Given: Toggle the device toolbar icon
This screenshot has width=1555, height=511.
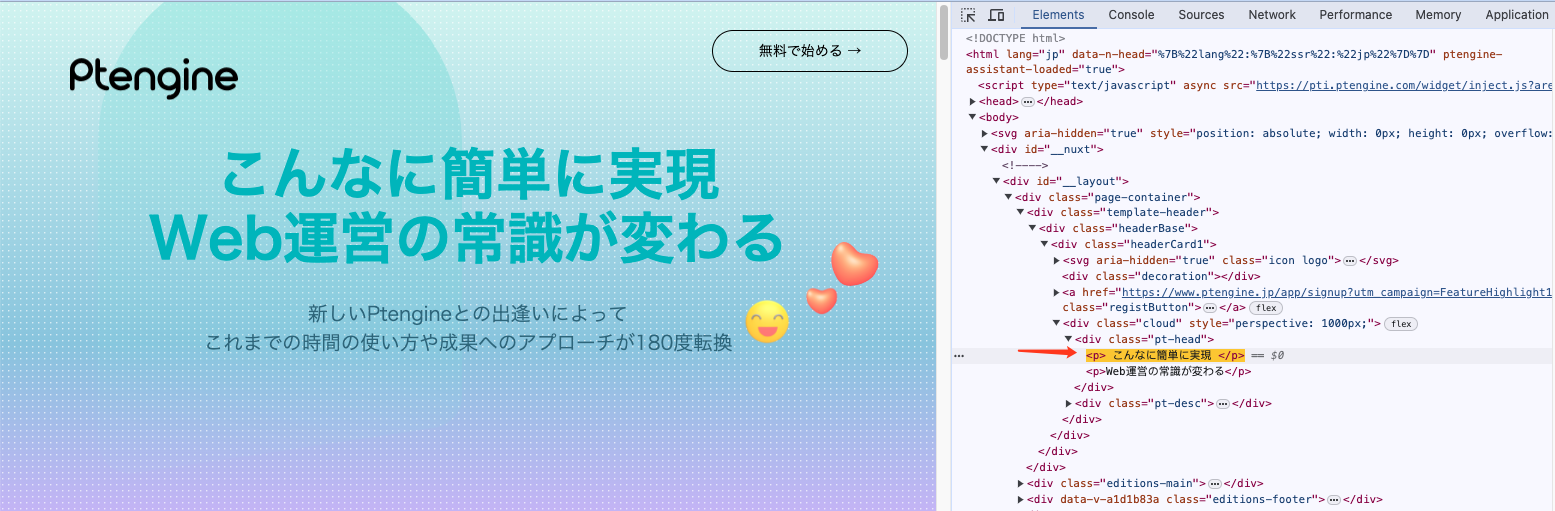Looking at the screenshot, I should point(996,15).
